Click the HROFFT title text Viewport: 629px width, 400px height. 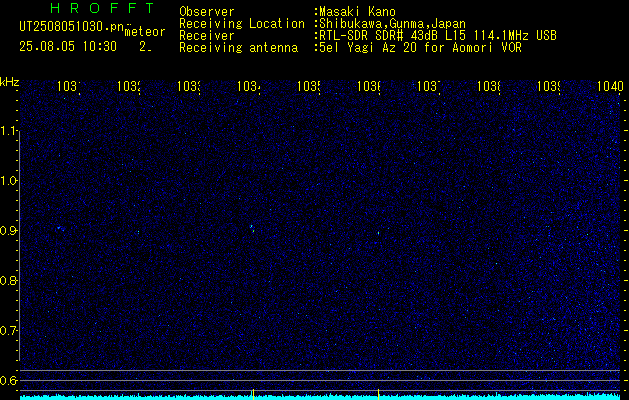pyautogui.click(x=102, y=8)
